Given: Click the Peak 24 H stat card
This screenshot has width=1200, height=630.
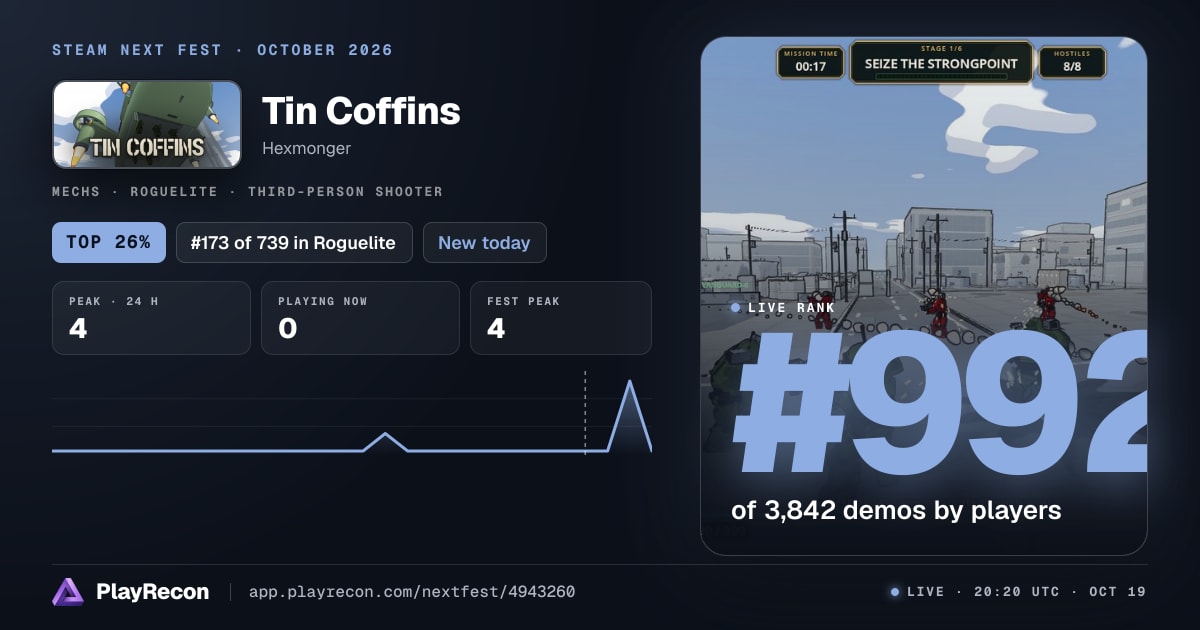Looking at the screenshot, I should pos(151,318).
